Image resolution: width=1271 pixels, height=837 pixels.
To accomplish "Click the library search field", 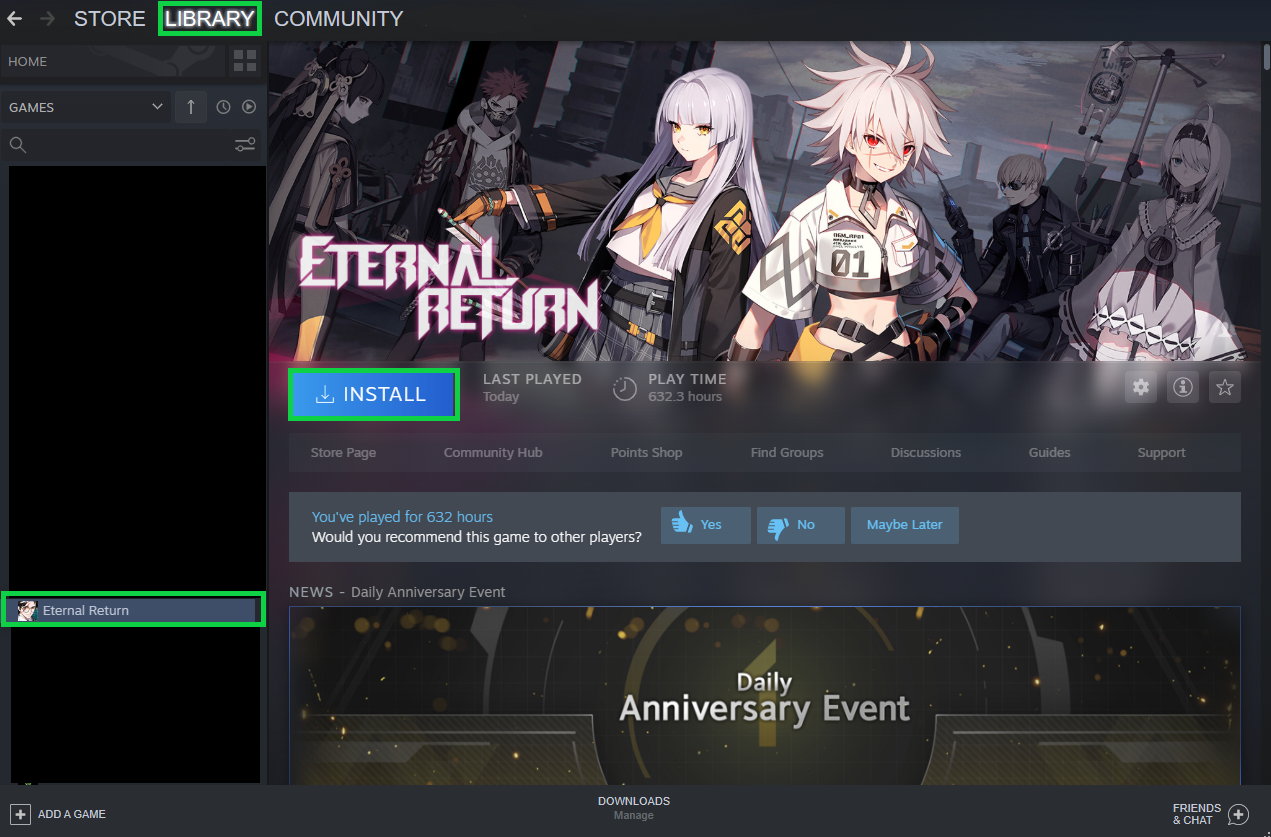I will point(120,145).
